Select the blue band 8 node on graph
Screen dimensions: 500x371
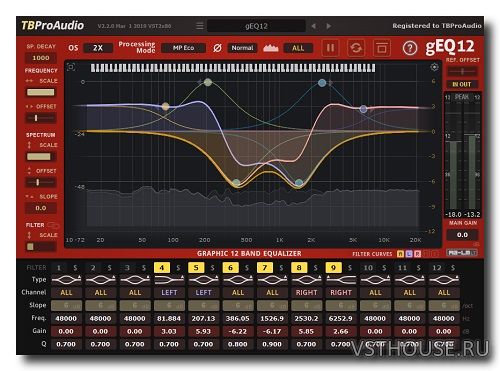[x=322, y=83]
